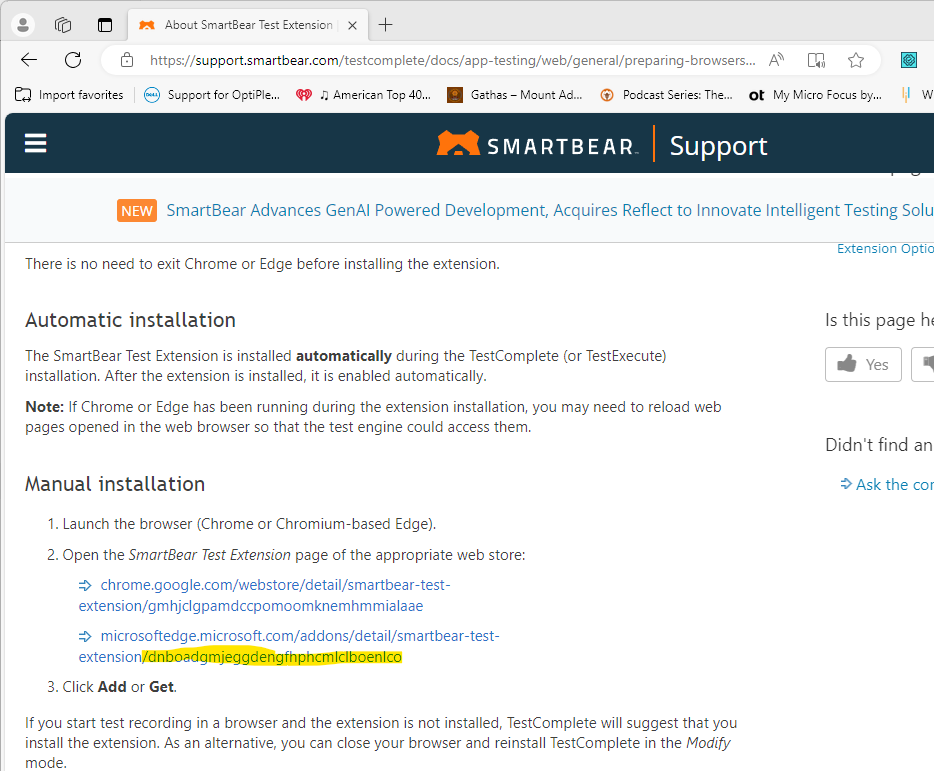Select the About SmartBear Test Extension tab

[248, 25]
